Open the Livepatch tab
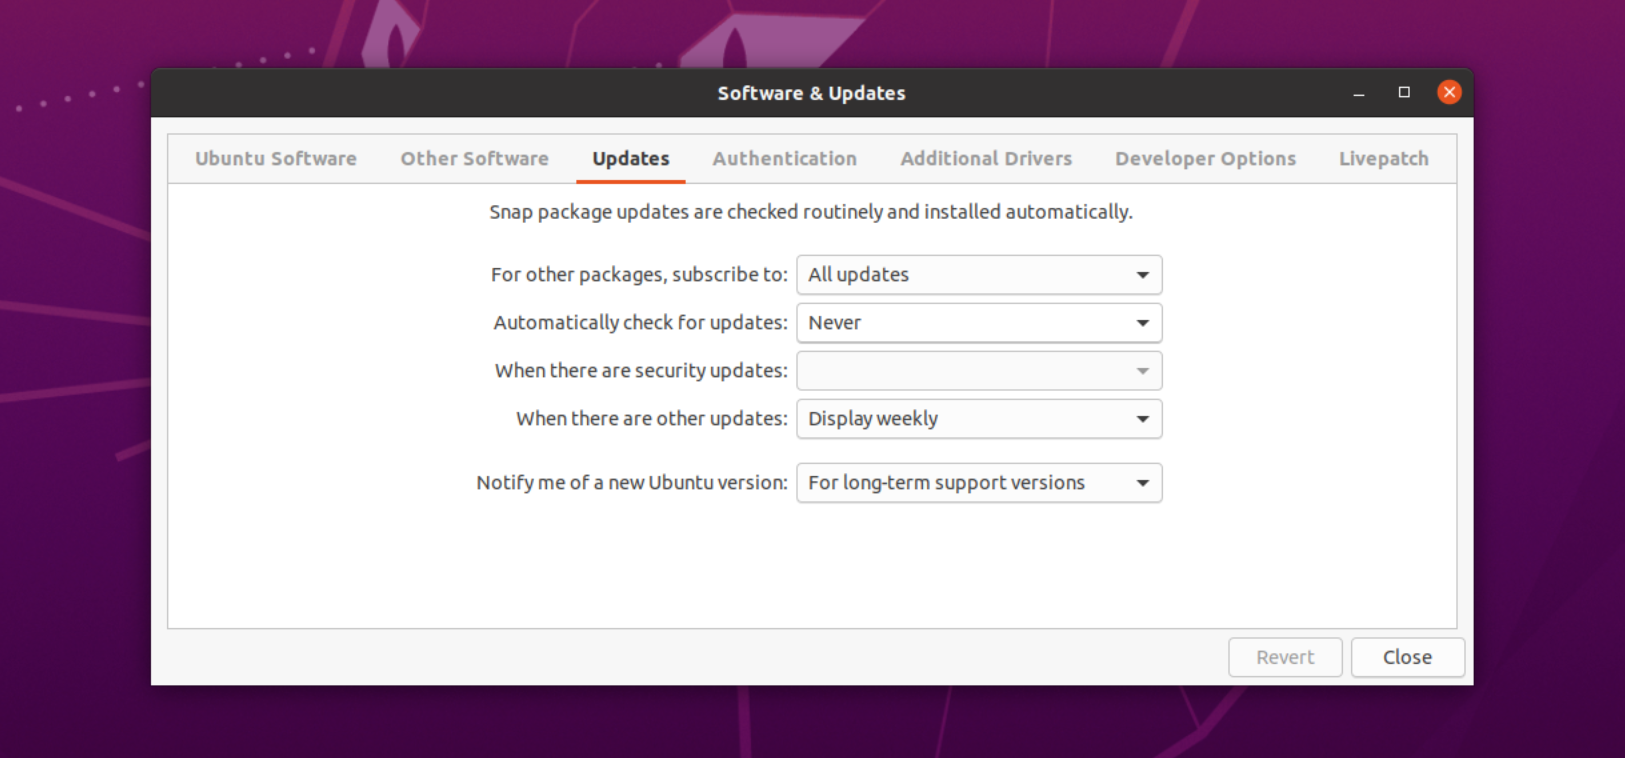 1383,158
